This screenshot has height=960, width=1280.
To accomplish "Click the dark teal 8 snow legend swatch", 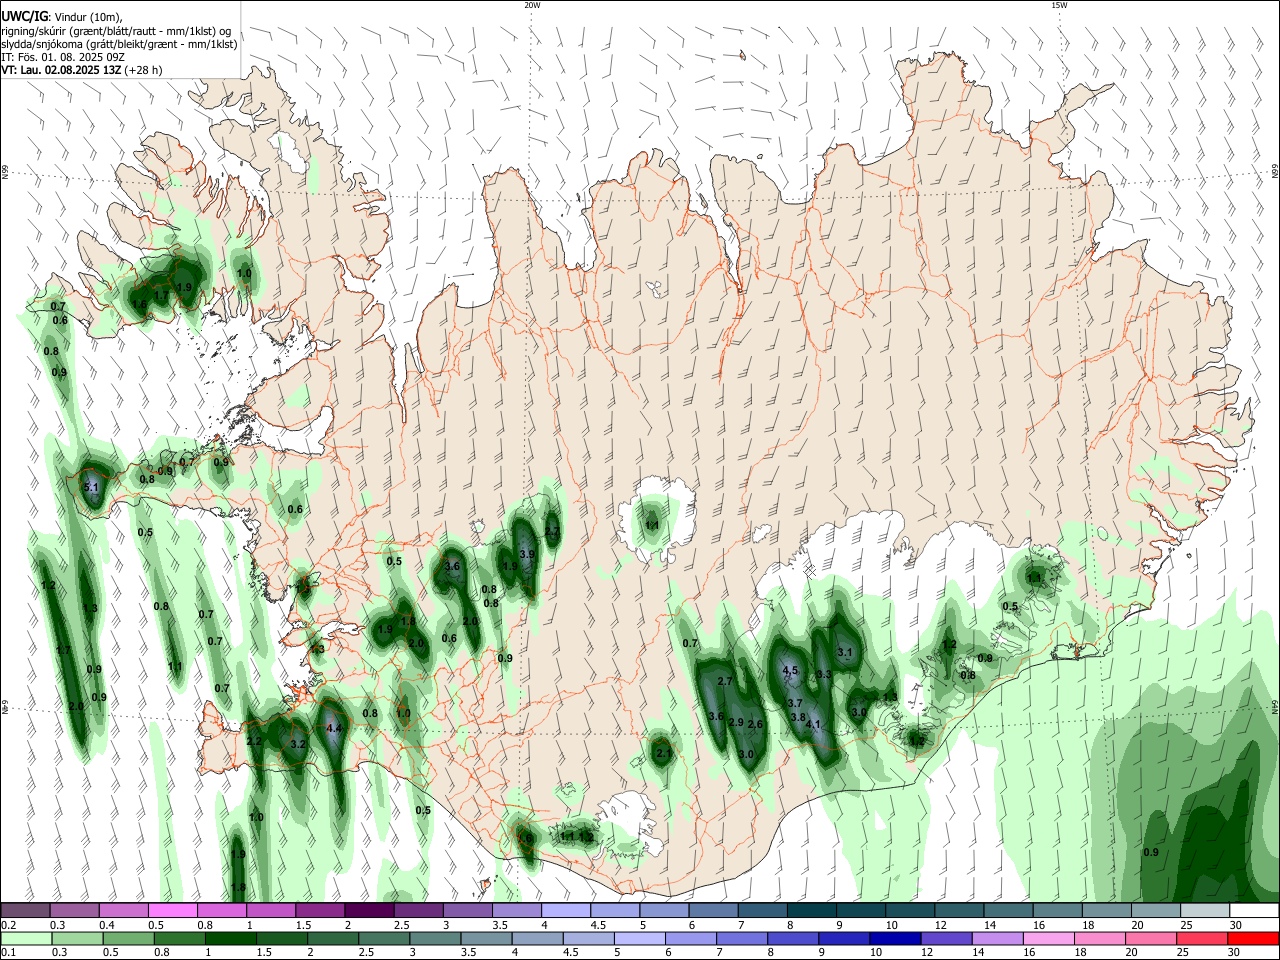I will click(x=812, y=910).
